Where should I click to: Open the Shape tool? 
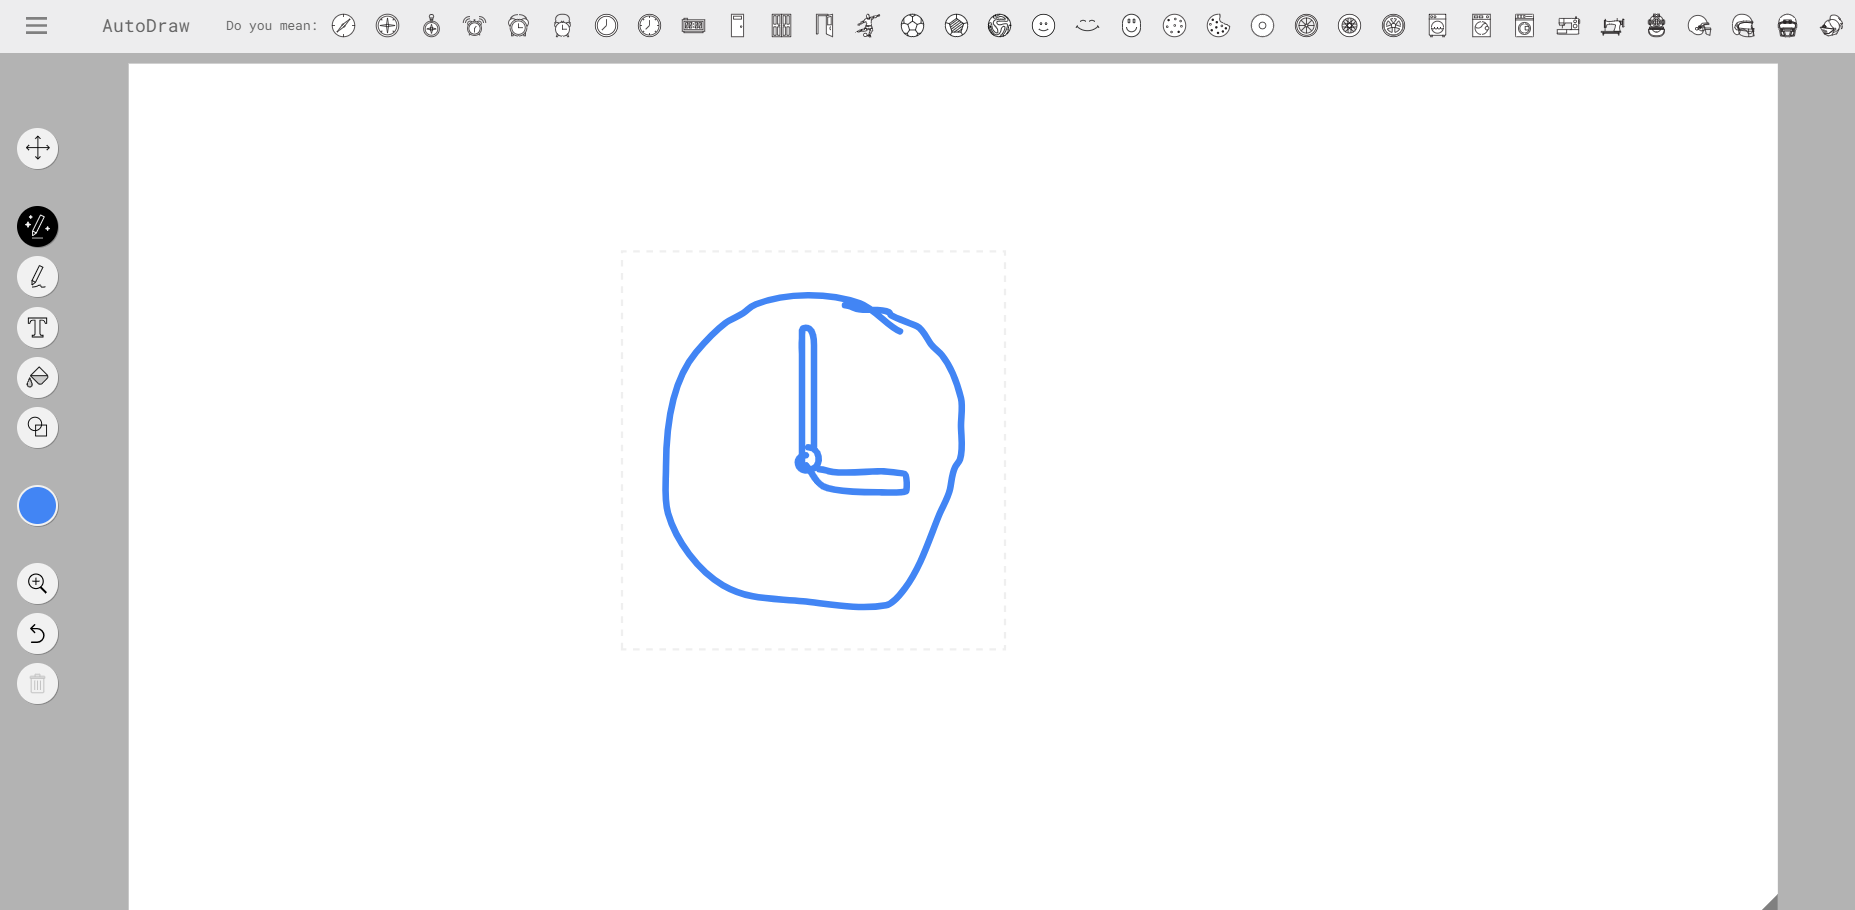pos(38,428)
